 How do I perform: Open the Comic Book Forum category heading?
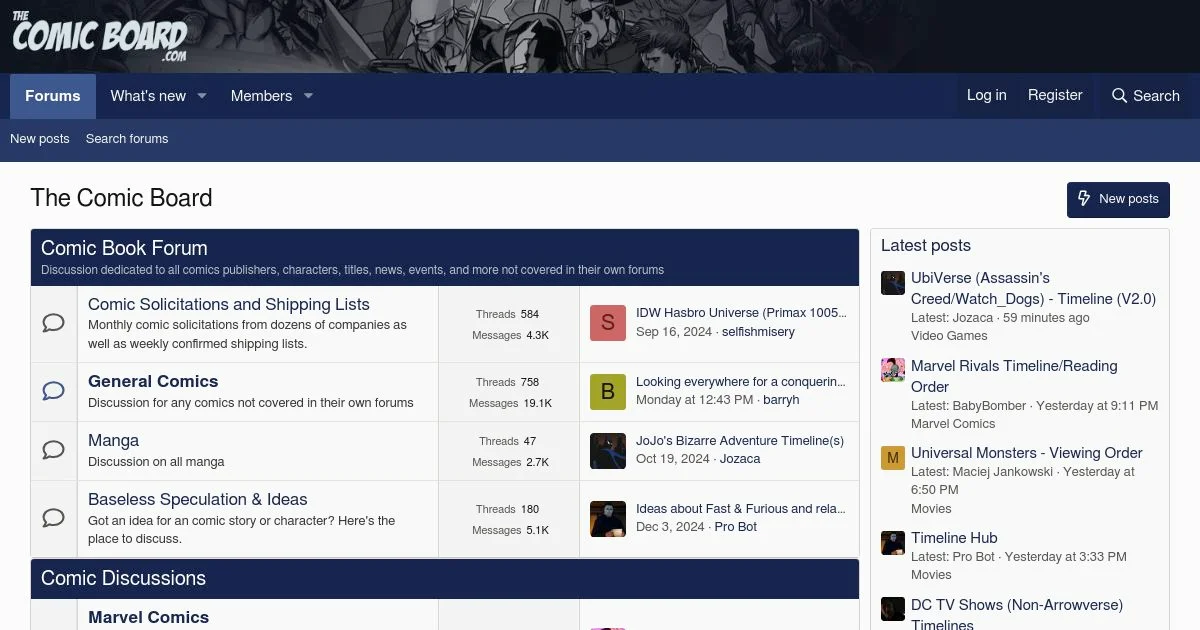pyautogui.click(x=124, y=248)
